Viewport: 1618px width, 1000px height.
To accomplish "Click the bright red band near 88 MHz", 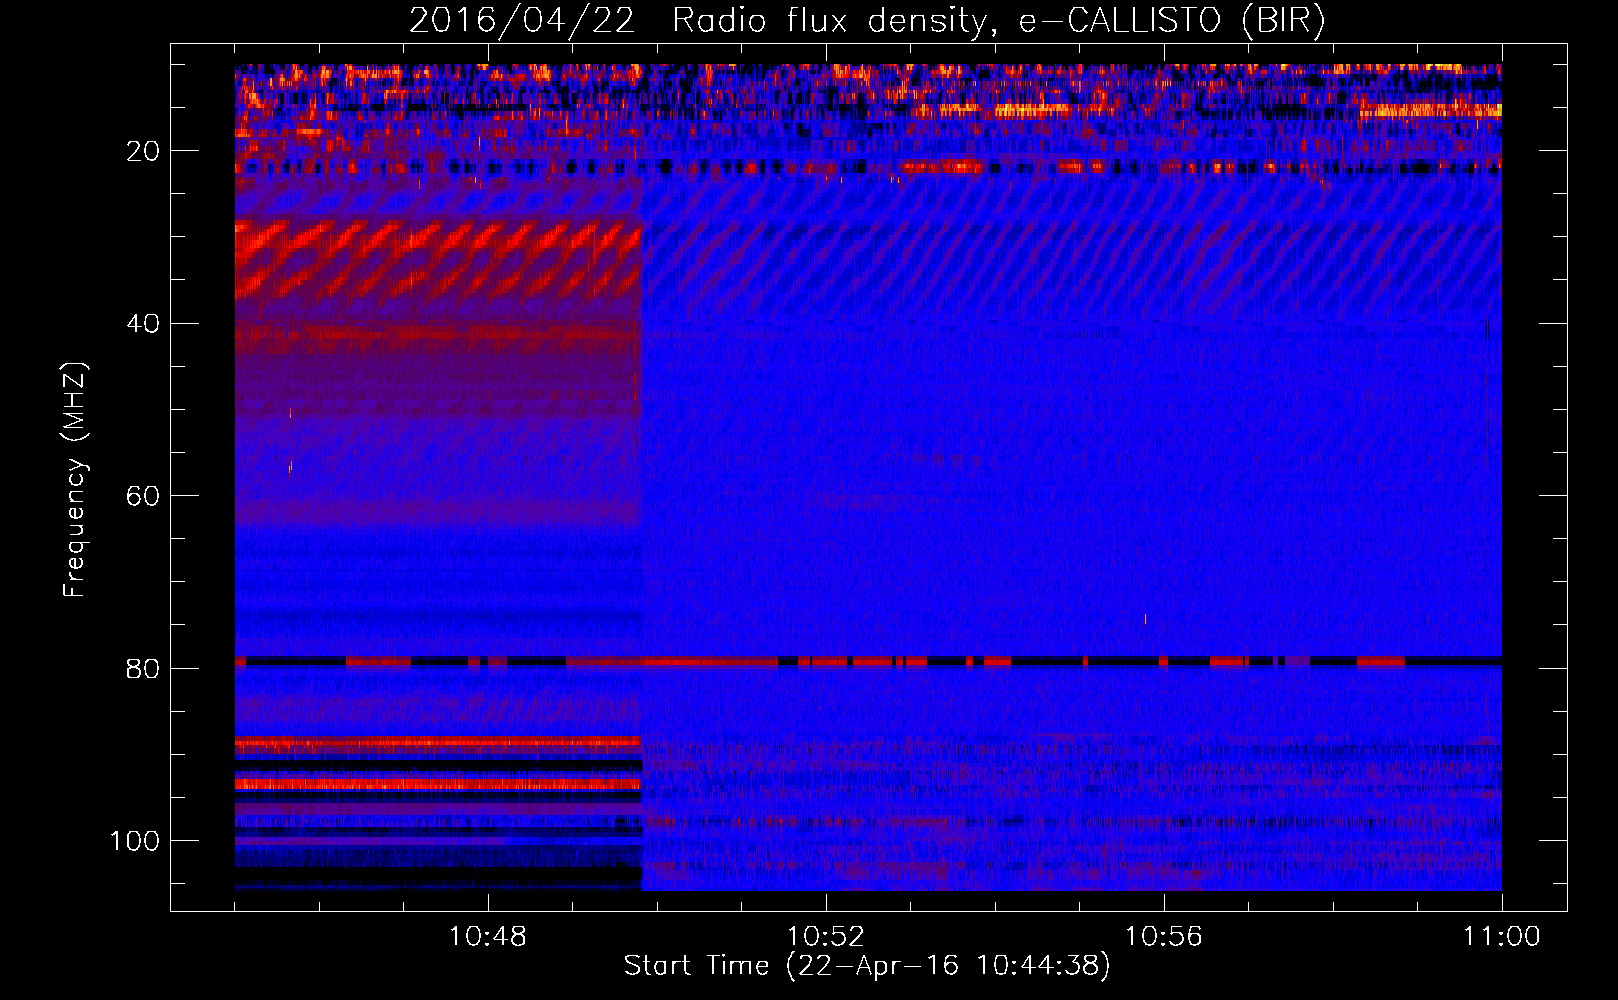I will coord(437,743).
